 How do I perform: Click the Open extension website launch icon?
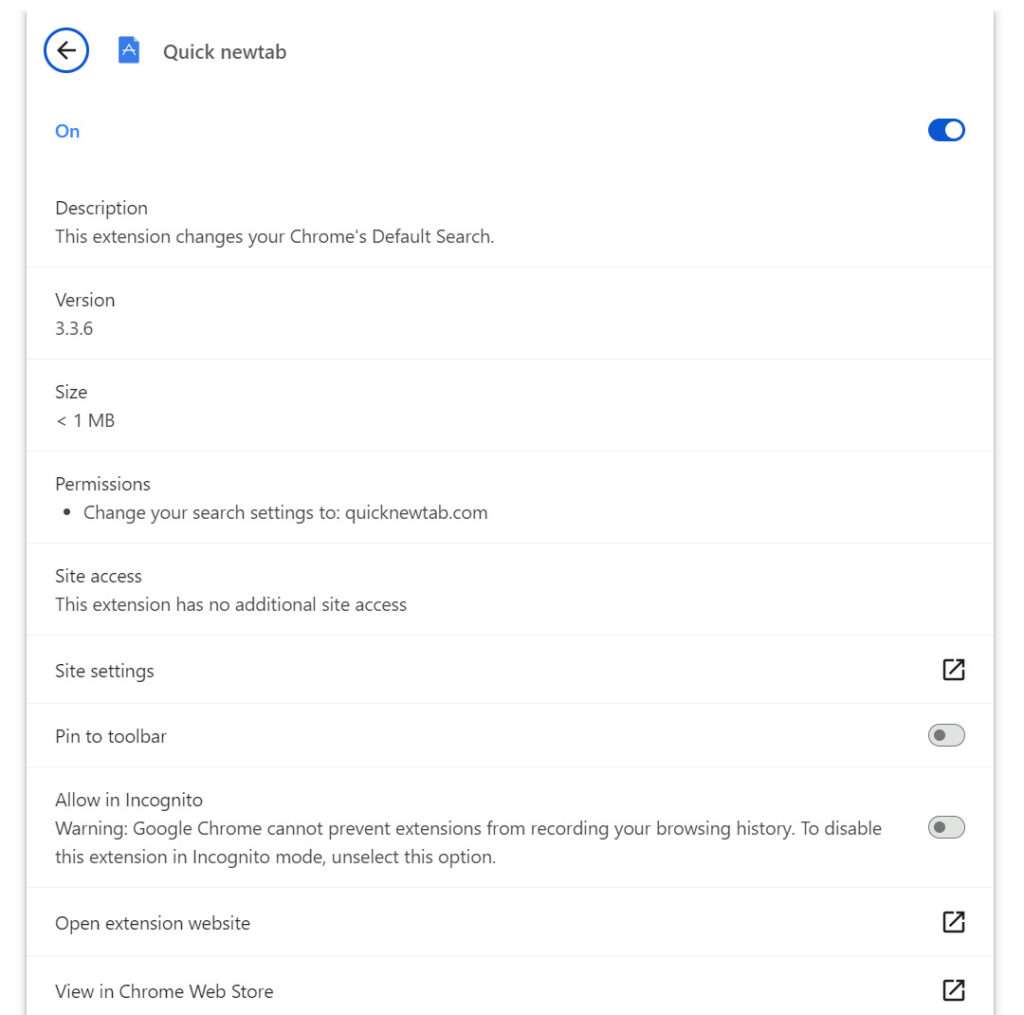[953, 922]
